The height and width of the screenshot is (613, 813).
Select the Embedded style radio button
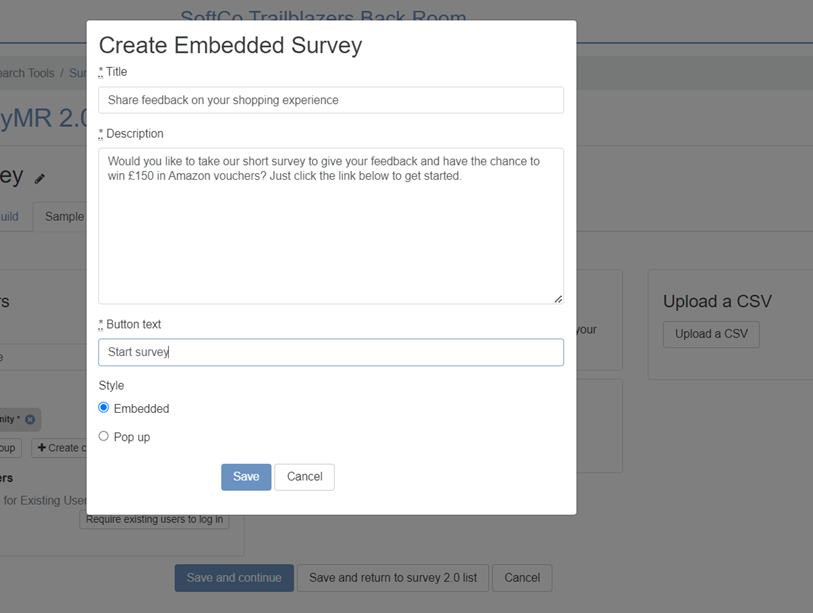pyautogui.click(x=103, y=407)
